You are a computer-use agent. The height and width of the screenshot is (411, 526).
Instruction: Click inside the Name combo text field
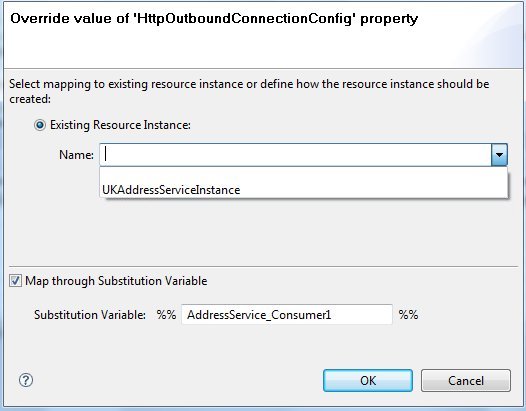[296, 155]
